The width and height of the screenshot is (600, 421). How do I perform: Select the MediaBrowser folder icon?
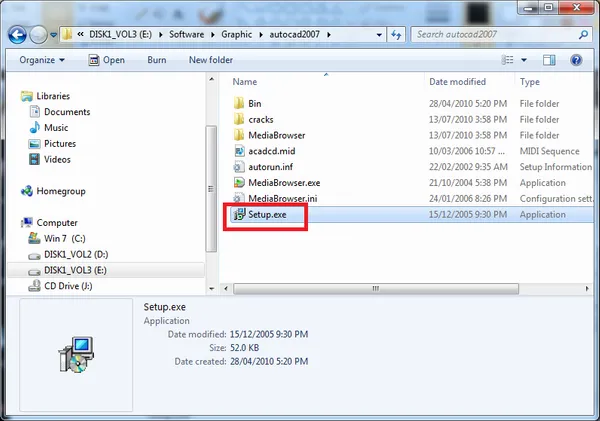(x=239, y=135)
